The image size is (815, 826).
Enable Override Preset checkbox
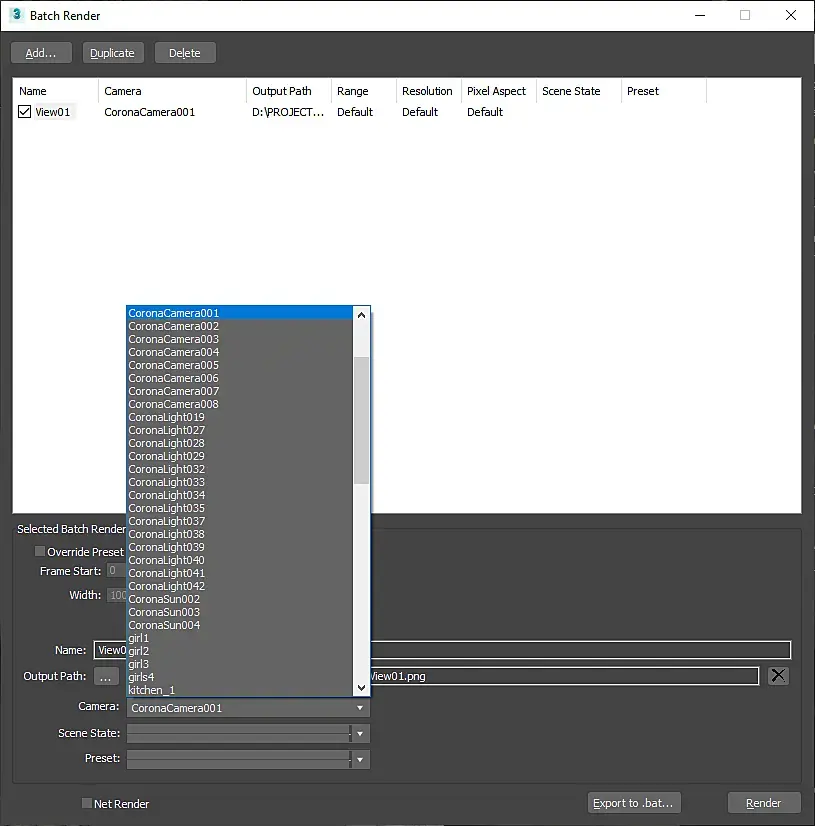click(x=40, y=551)
